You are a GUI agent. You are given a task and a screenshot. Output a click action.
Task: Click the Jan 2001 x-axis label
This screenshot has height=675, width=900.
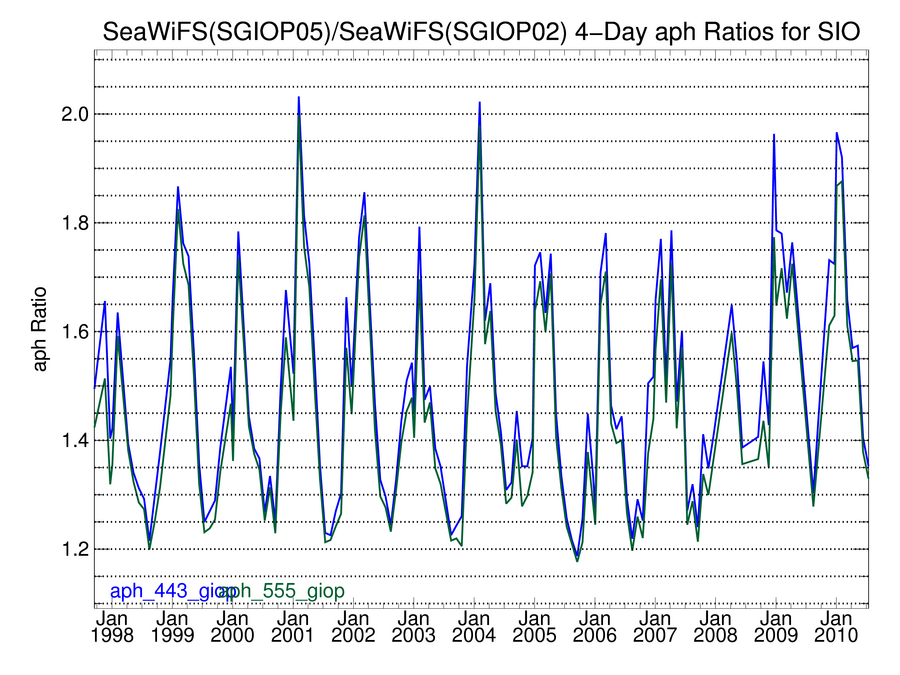pyautogui.click(x=293, y=627)
